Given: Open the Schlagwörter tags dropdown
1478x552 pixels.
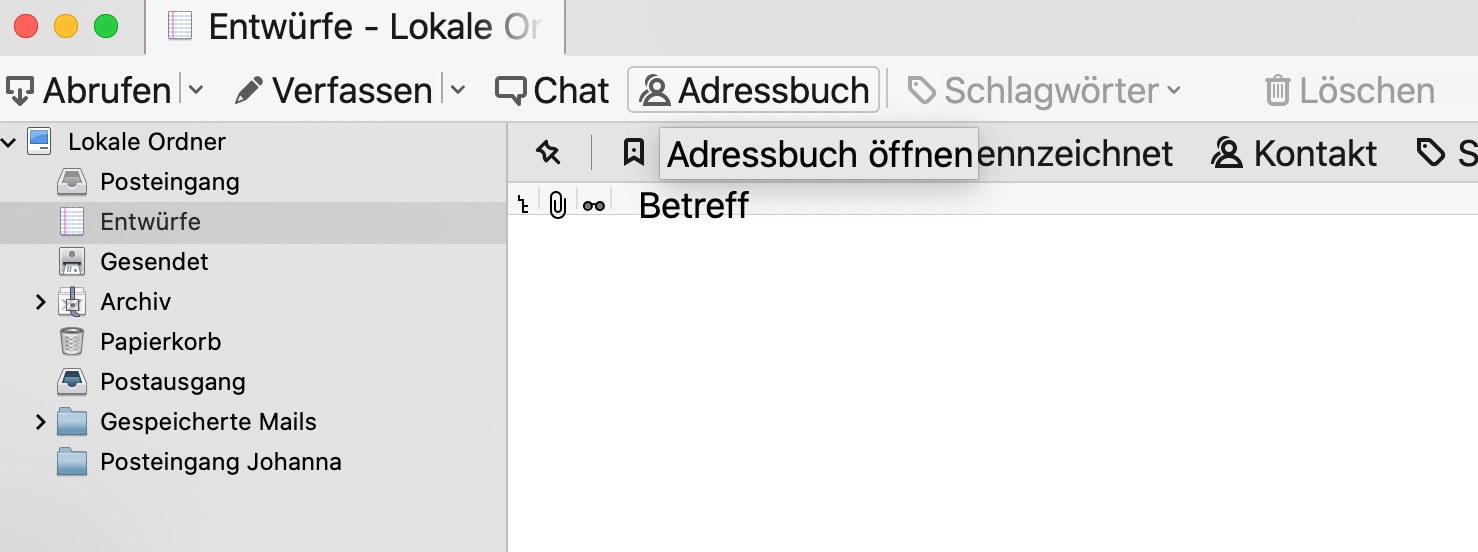Looking at the screenshot, I should 1044,91.
